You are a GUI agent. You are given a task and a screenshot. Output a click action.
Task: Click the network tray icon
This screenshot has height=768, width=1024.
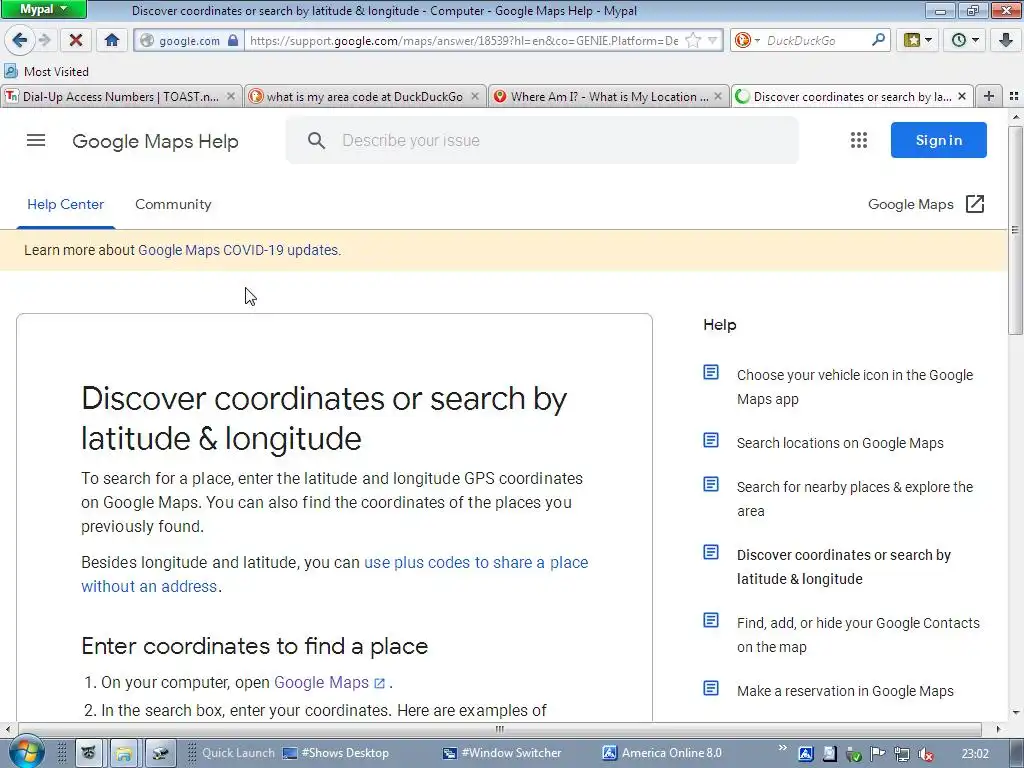click(901, 754)
